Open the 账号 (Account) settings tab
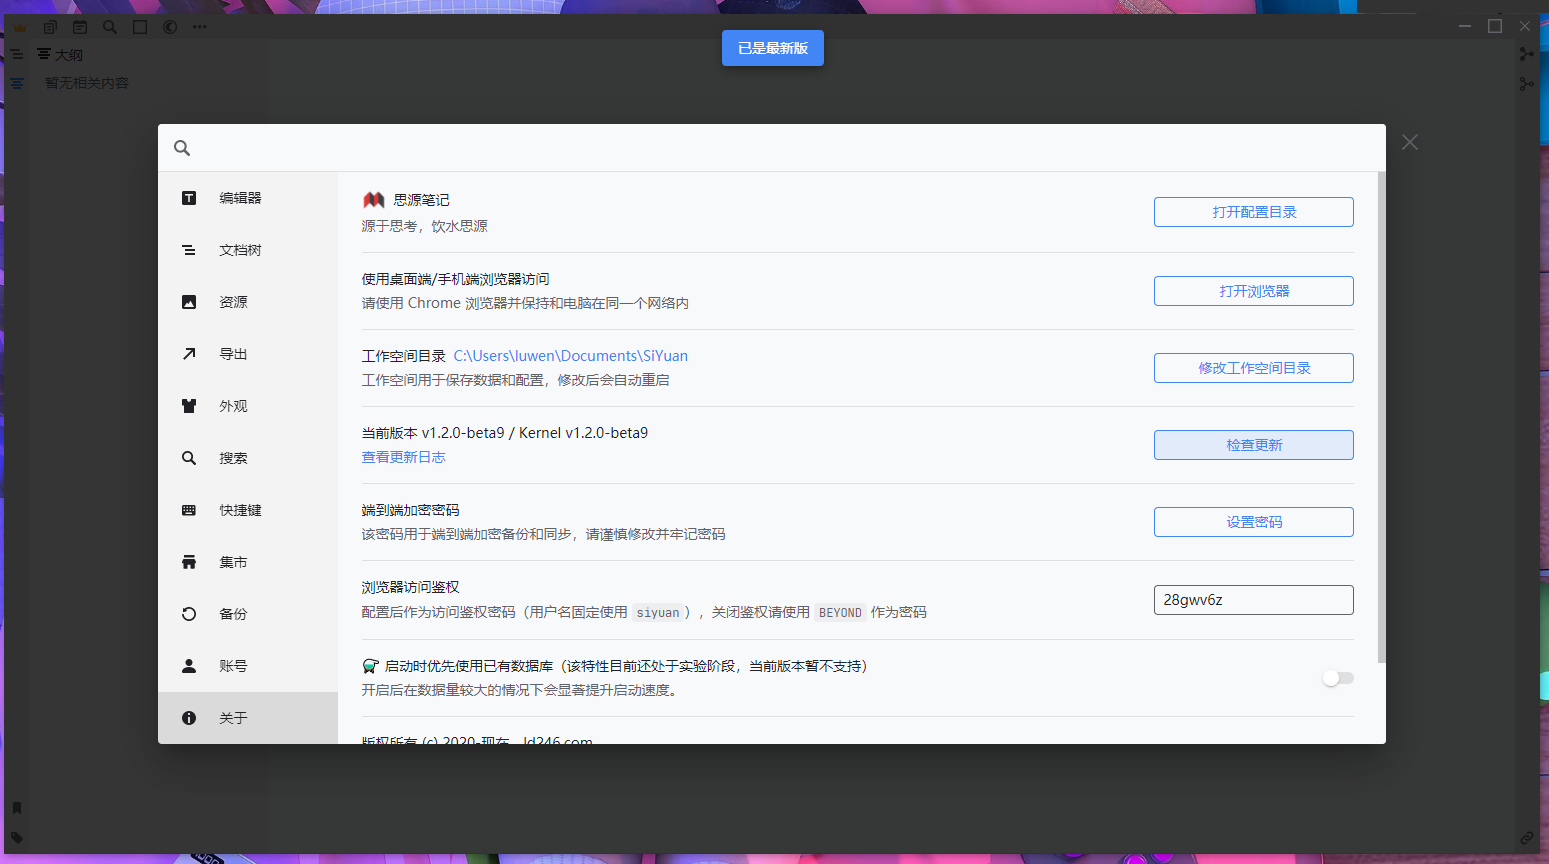This screenshot has height=864, width=1549. pyautogui.click(x=233, y=666)
